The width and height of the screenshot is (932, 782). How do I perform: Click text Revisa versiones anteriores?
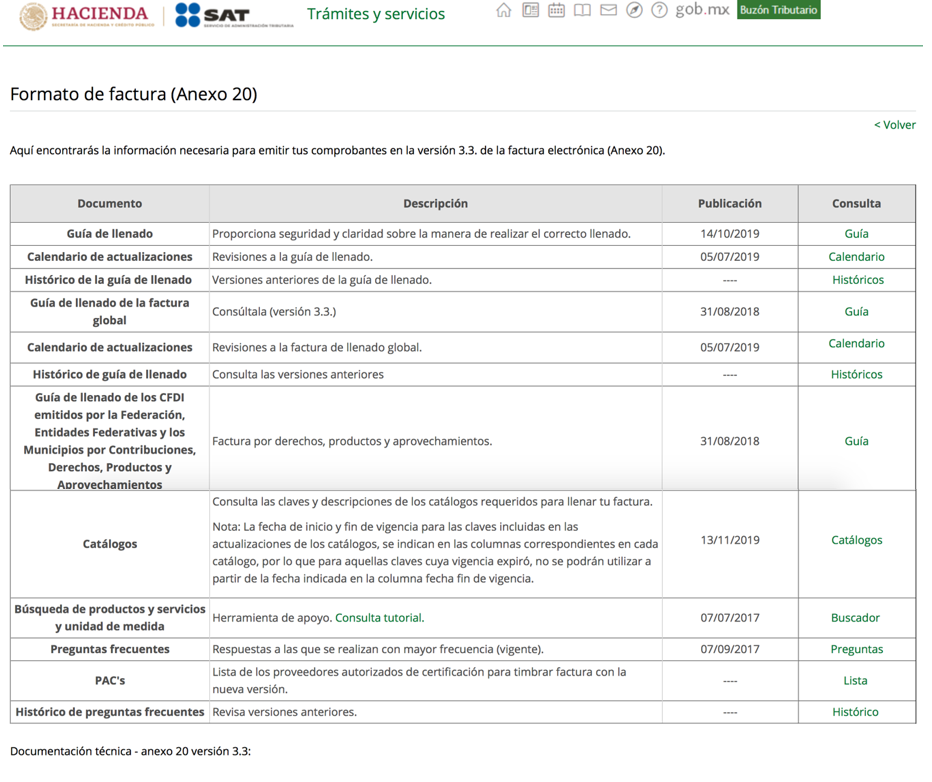coord(285,712)
